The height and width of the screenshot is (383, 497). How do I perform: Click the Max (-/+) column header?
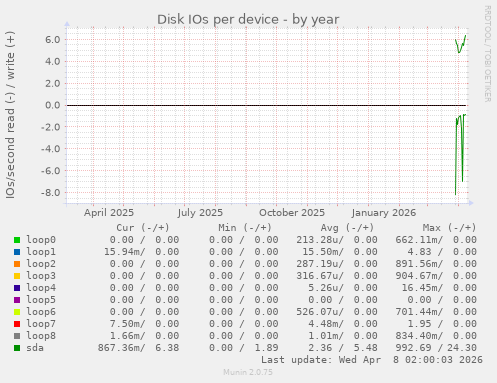(x=449, y=228)
